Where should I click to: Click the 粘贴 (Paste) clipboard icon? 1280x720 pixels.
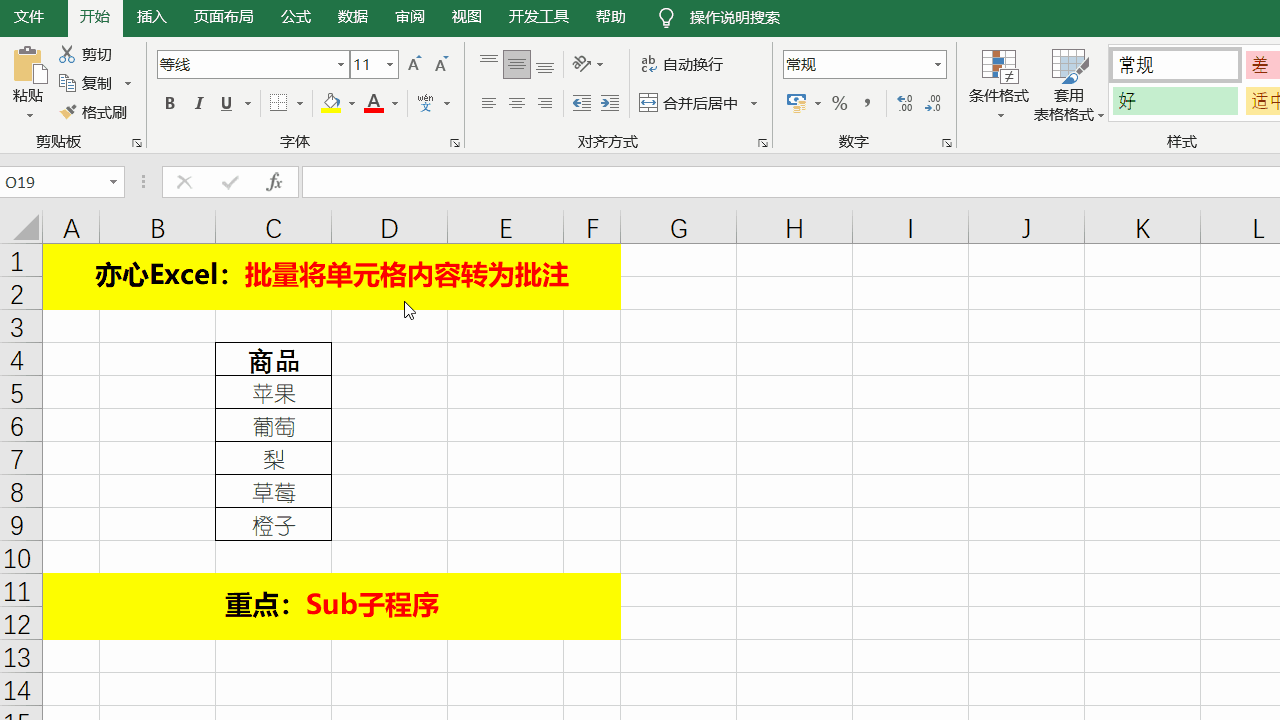pos(28,65)
